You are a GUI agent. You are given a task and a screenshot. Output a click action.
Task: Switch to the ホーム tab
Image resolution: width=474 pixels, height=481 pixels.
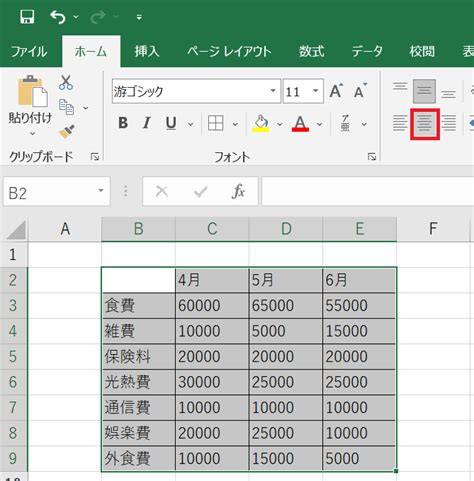pyautogui.click(x=91, y=52)
